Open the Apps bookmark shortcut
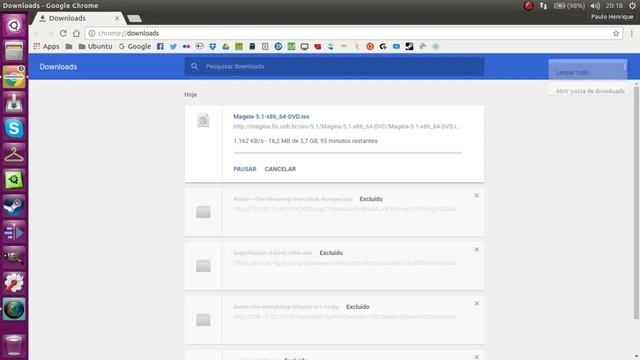640x360 pixels. [x=46, y=47]
